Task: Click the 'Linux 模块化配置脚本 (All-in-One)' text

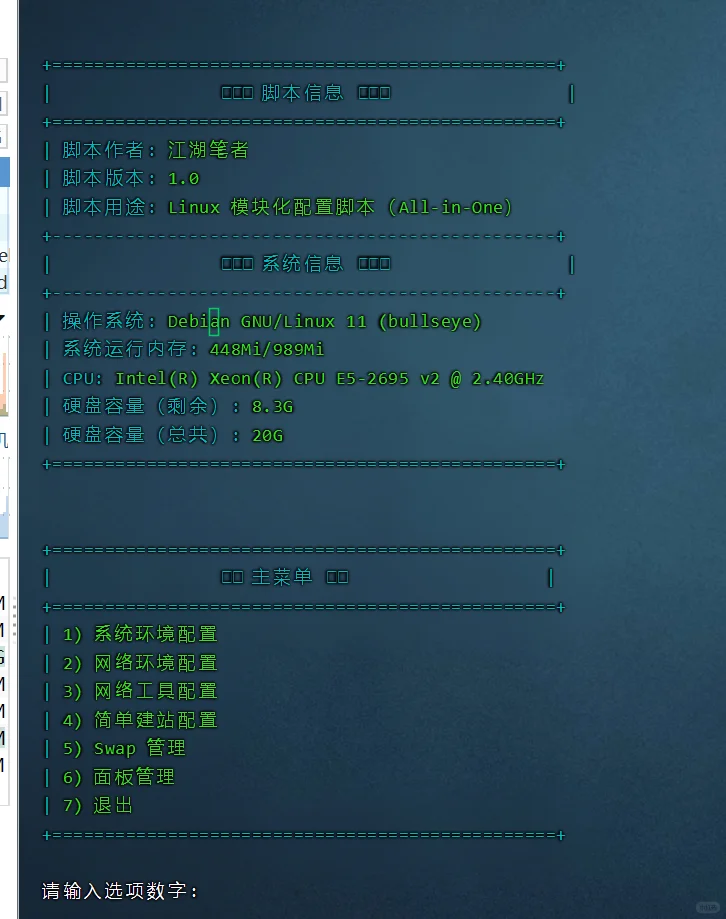Action: coord(340,207)
